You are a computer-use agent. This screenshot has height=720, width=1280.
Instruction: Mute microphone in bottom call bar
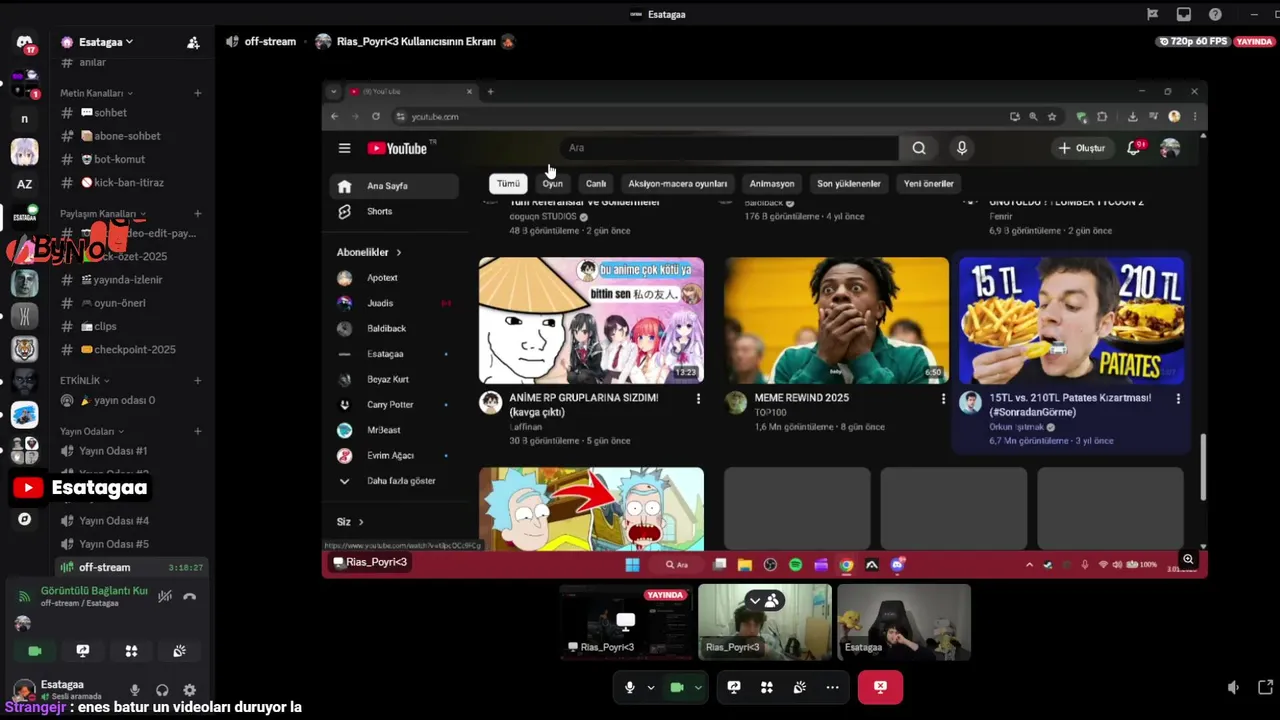point(629,687)
